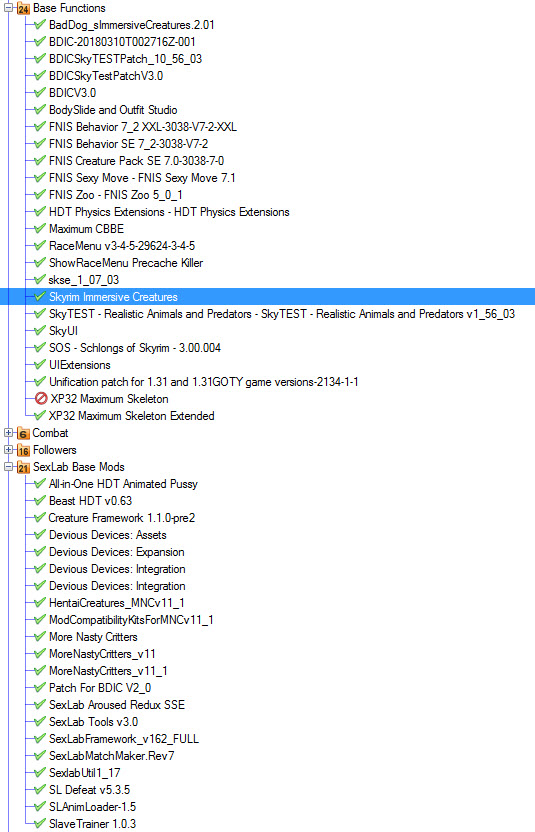Click the green checkmark next to Beast HDT v0.63
The image size is (535, 832).
coord(40,500)
